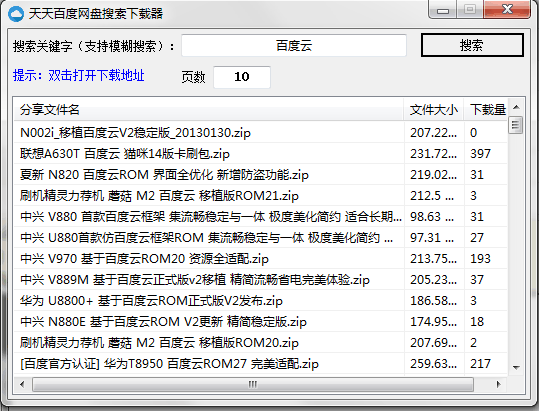Click file size 207.69... cell
This screenshot has width=539, height=411.
coord(433,342)
